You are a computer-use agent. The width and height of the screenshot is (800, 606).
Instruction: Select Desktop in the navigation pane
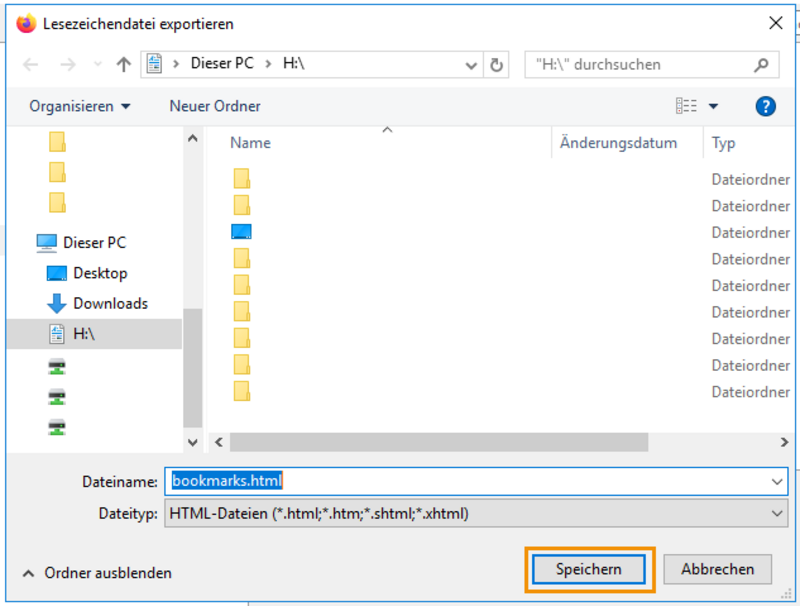tap(87, 273)
